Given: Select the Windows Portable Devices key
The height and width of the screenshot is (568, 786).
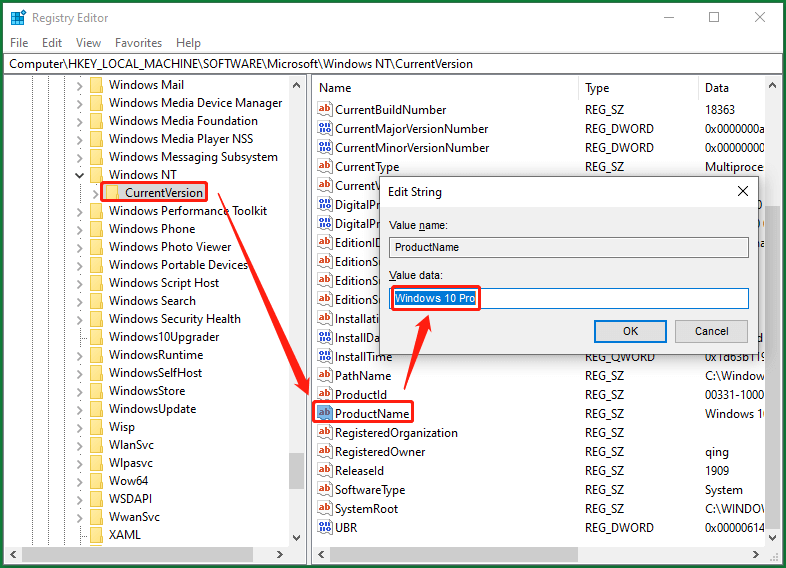Looking at the screenshot, I should 178,265.
